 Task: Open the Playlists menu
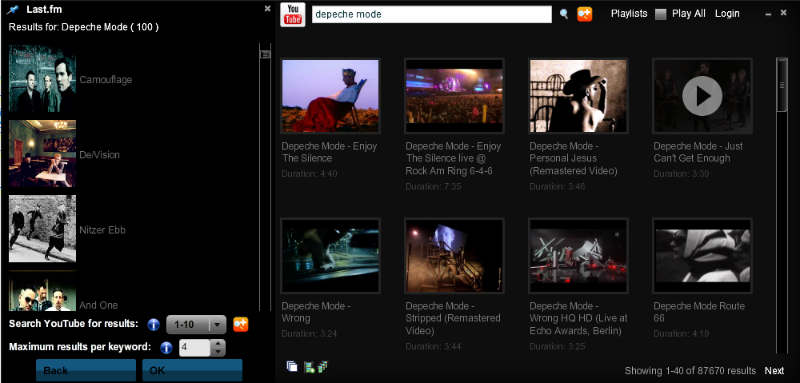[x=629, y=14]
